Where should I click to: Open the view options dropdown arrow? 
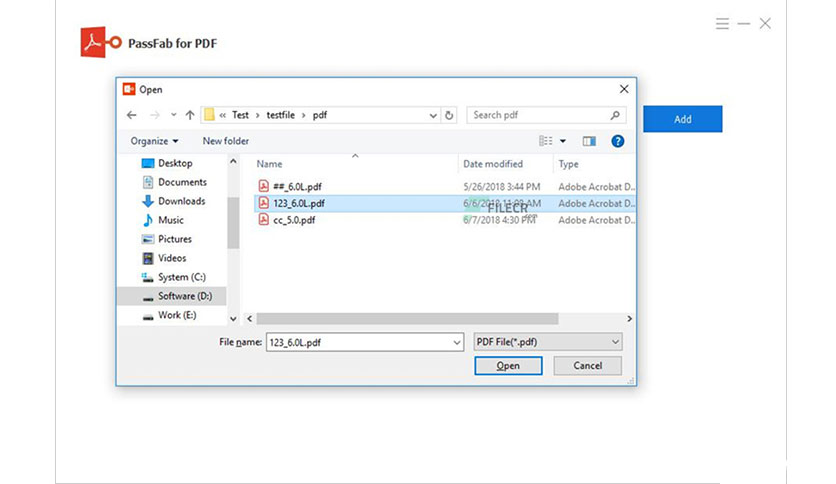click(562, 141)
